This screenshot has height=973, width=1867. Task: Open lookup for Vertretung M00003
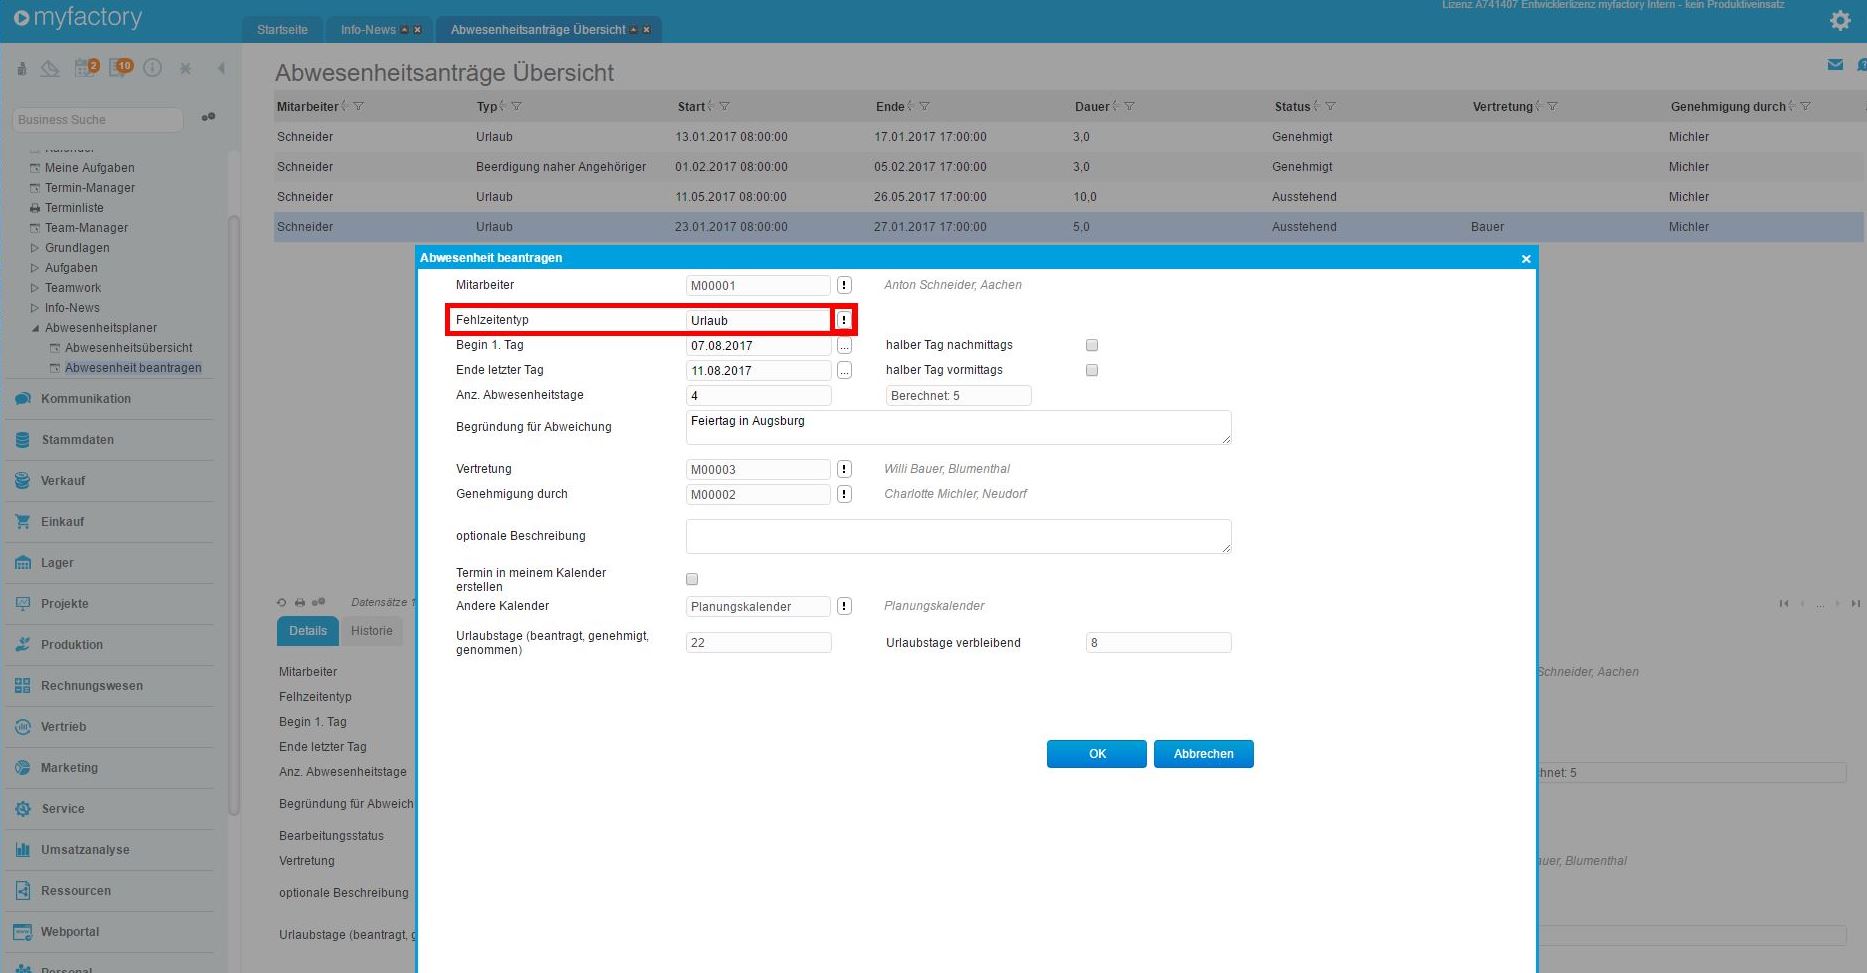(x=844, y=469)
